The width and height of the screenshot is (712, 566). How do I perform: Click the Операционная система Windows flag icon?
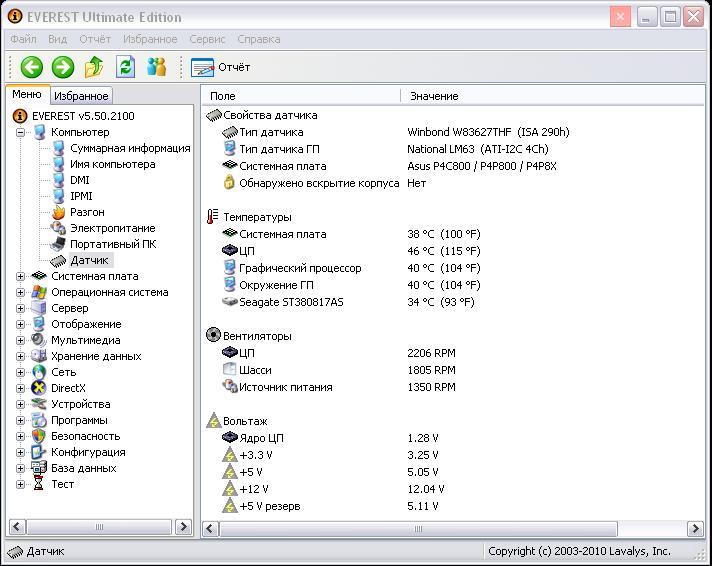tap(39, 292)
